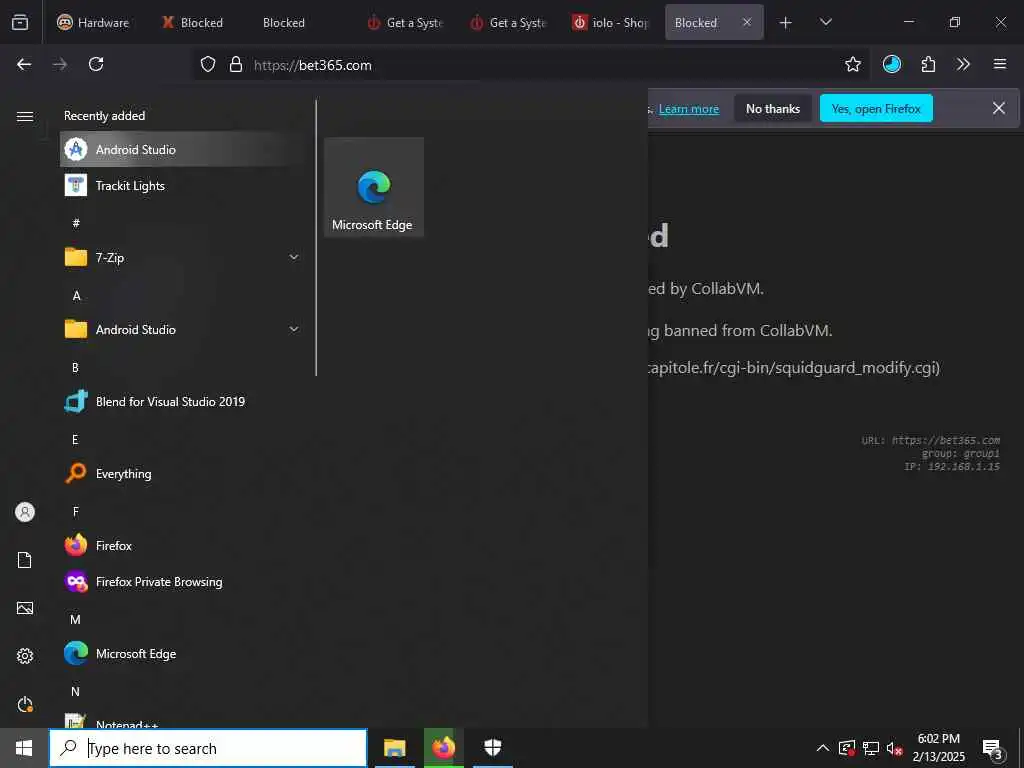Click the Firefox taskbar icon
Image resolution: width=1024 pixels, height=768 pixels.
pos(443,748)
